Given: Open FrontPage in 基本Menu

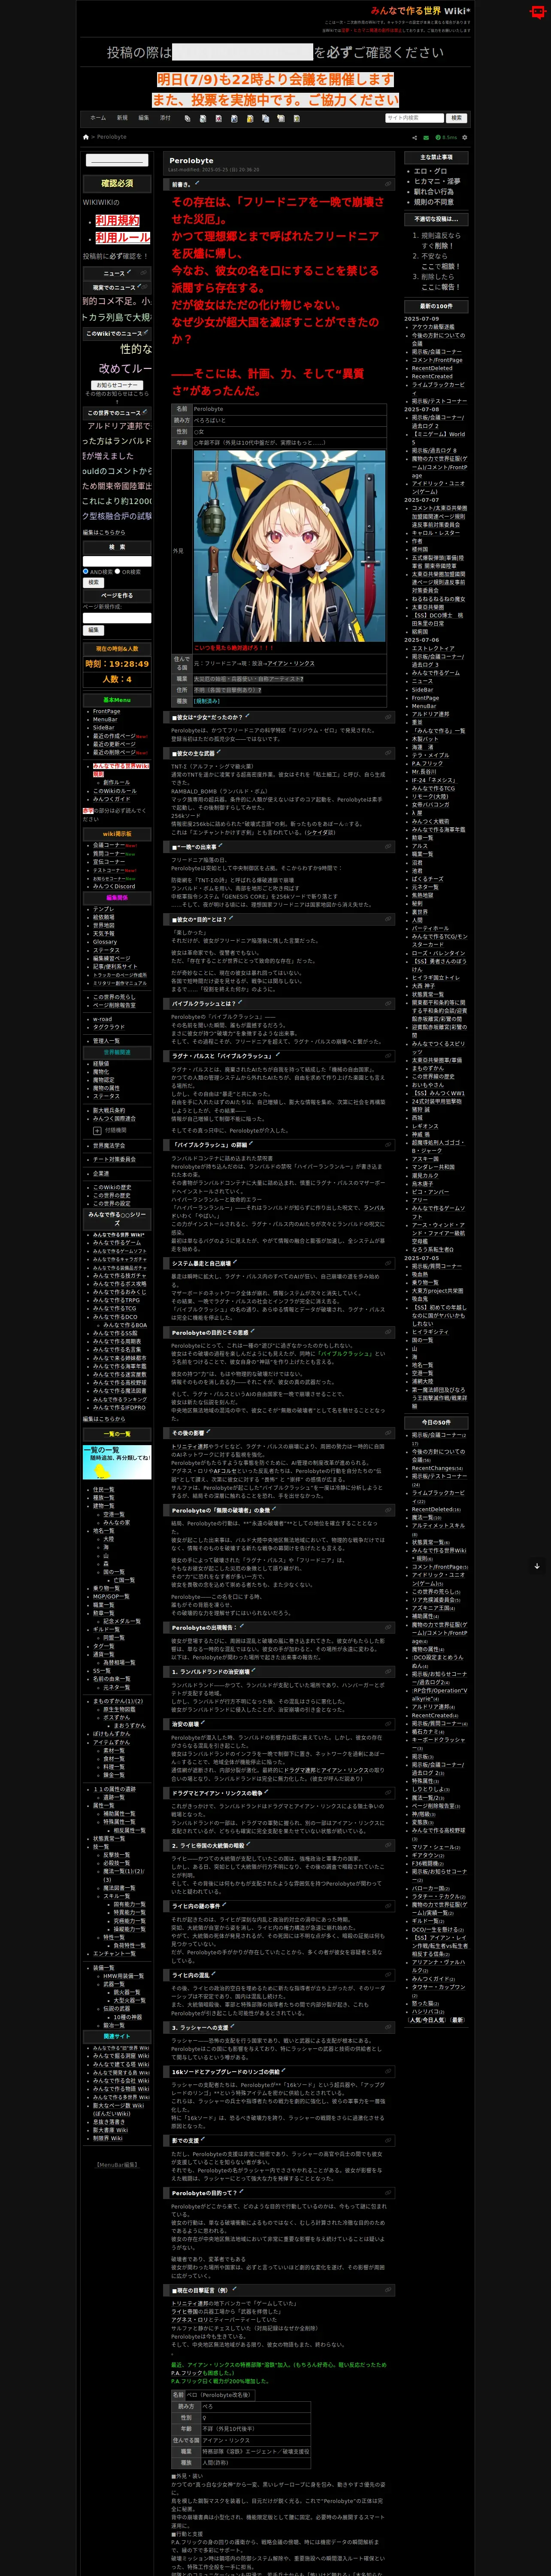Looking at the screenshot, I should [106, 711].
